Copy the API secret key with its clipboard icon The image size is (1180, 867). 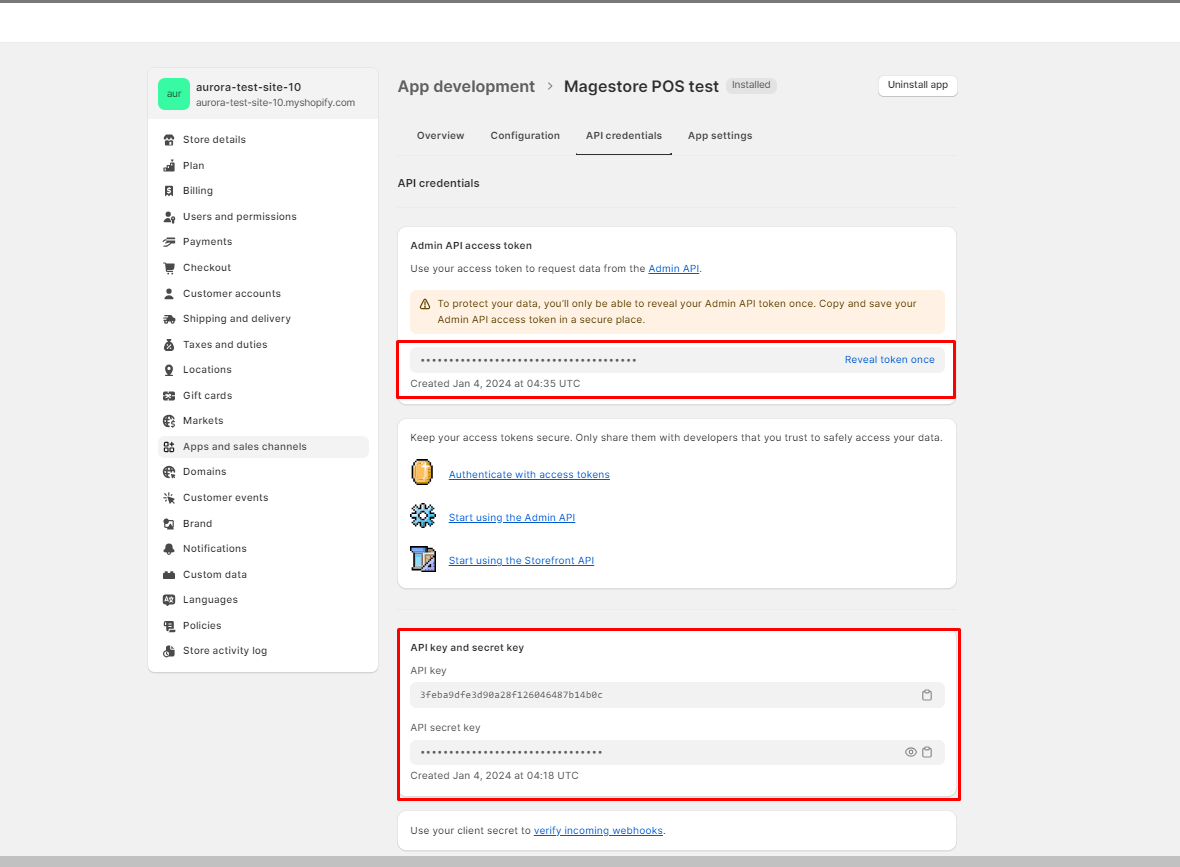[928, 751]
